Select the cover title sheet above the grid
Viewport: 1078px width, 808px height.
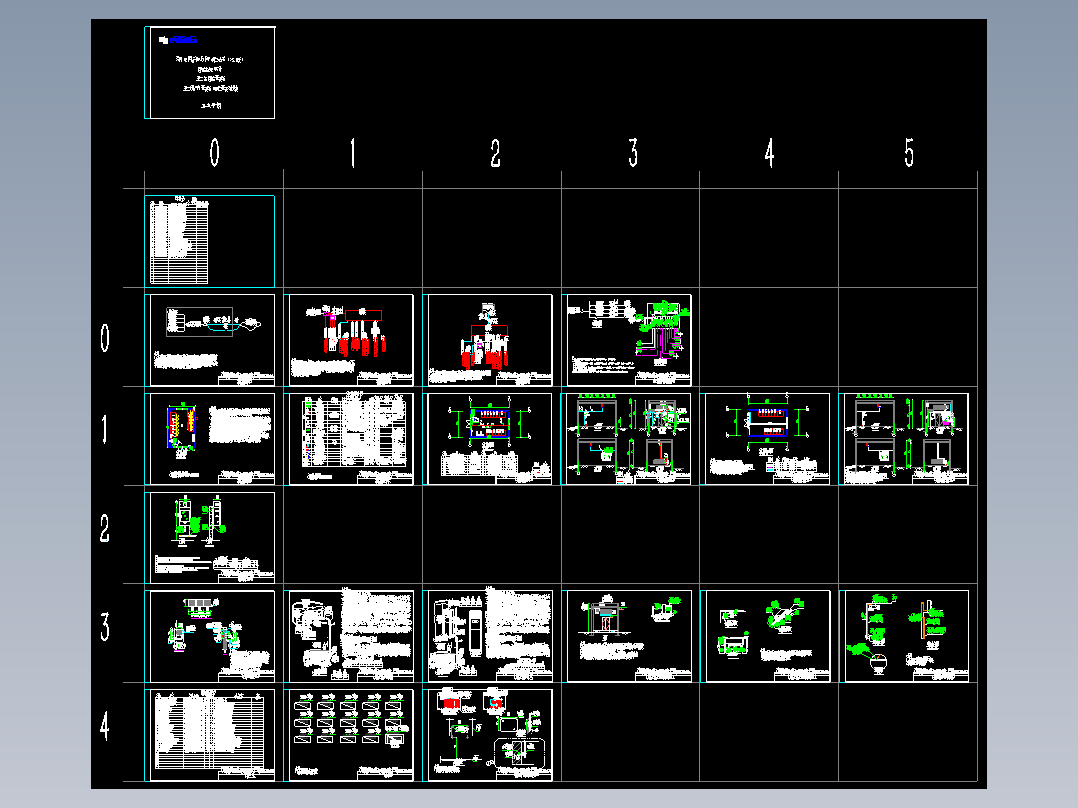[x=210, y=73]
